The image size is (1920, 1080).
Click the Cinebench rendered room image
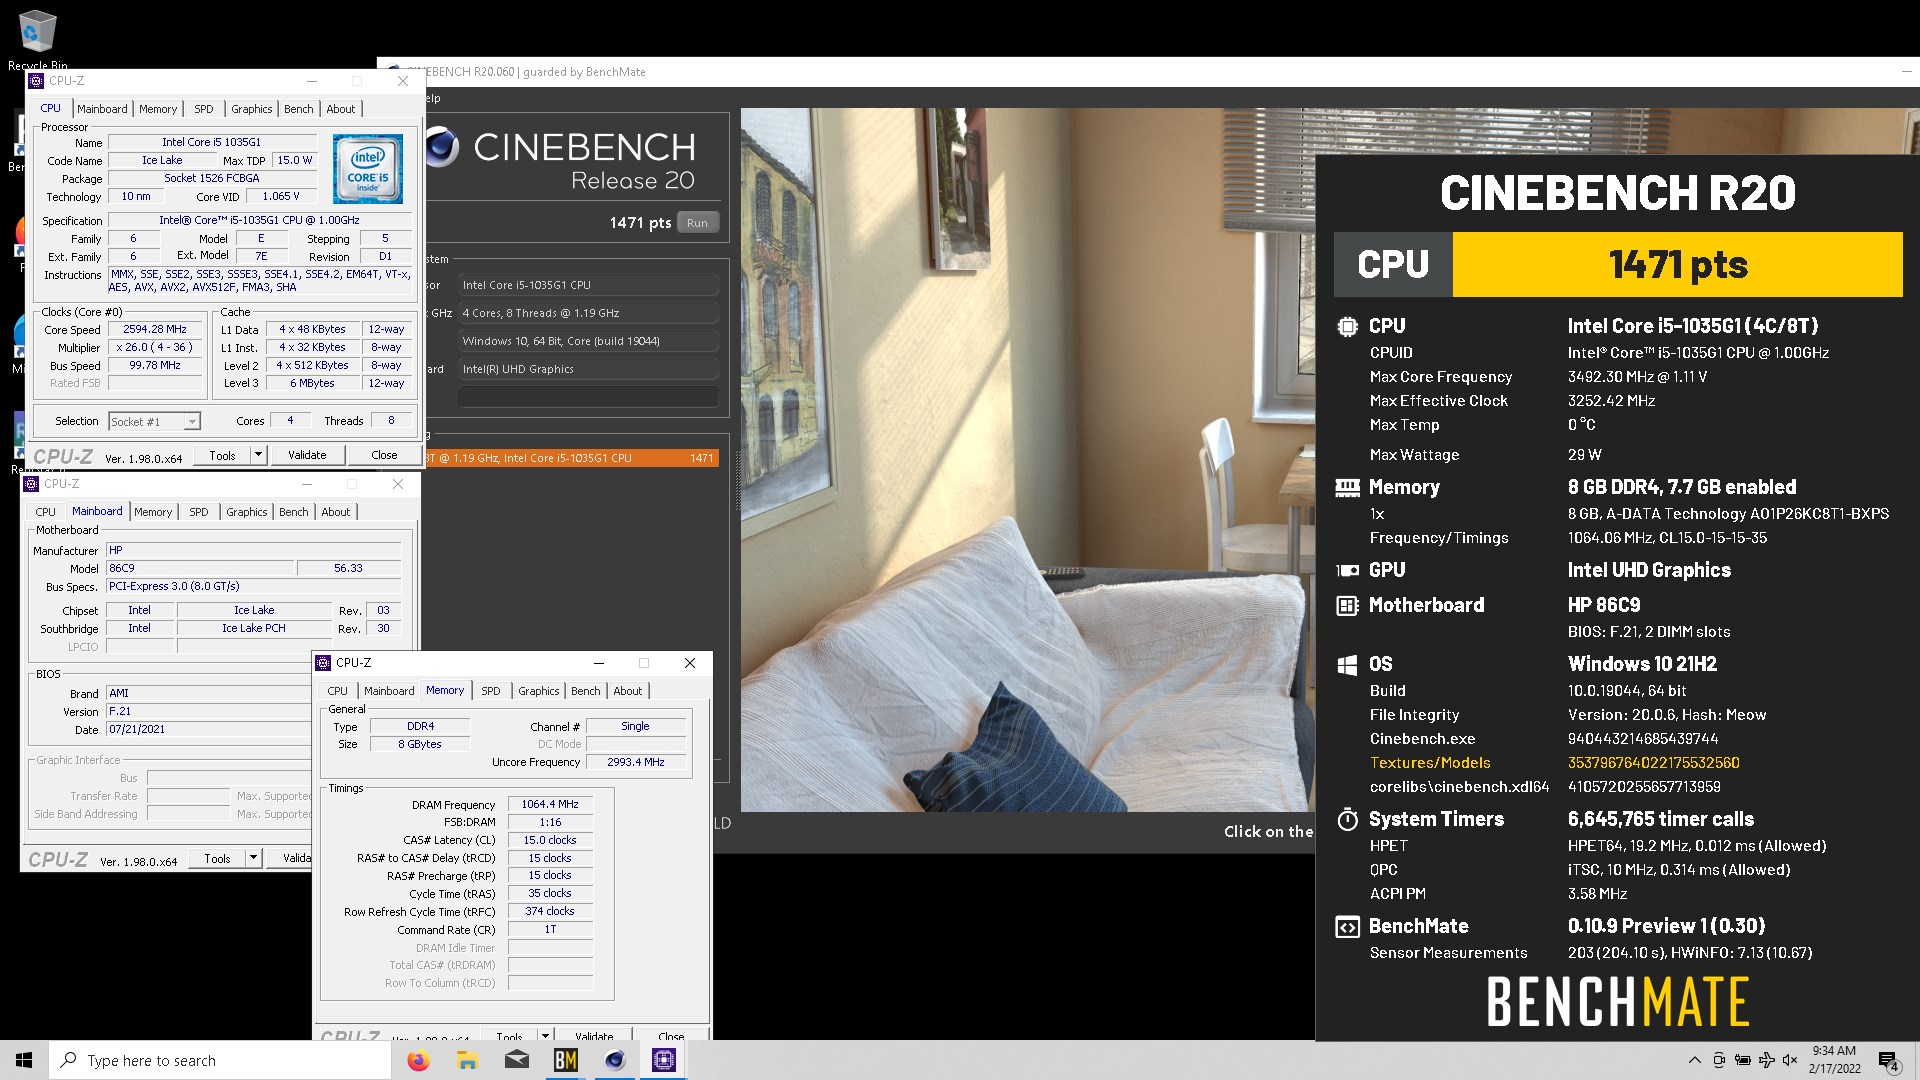[1027, 460]
